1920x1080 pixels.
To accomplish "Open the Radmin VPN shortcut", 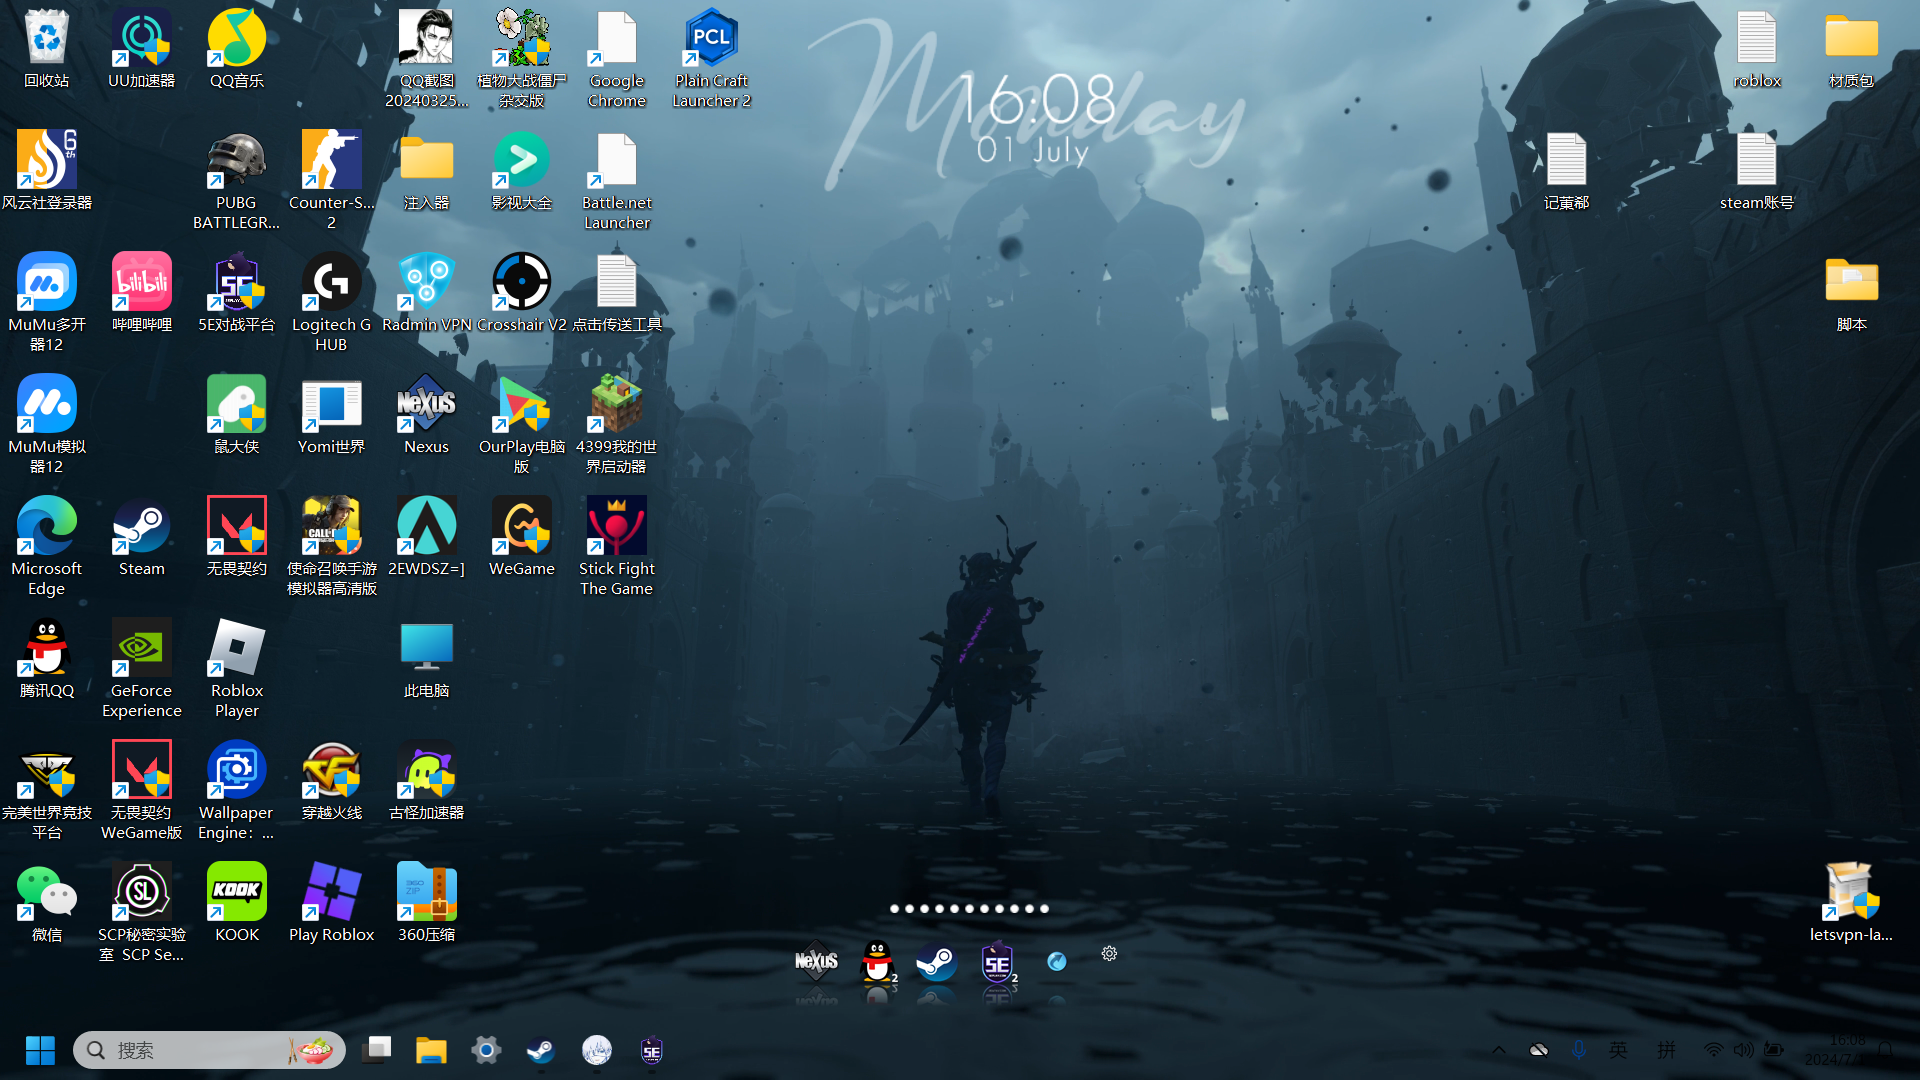I will 427,292.
